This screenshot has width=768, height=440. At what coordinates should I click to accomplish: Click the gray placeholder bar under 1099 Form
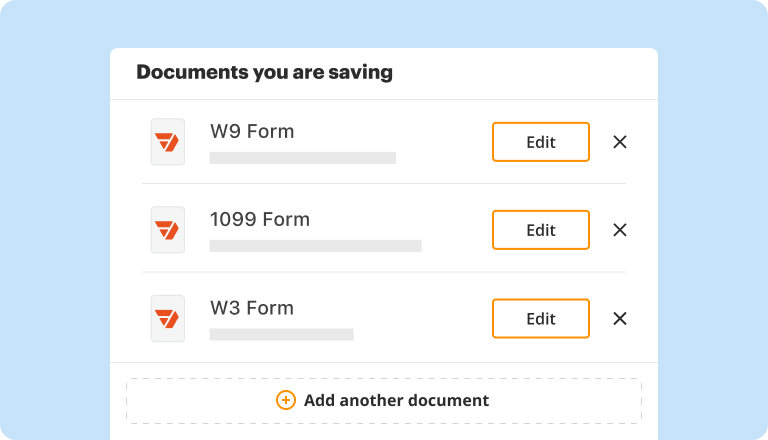click(315, 246)
